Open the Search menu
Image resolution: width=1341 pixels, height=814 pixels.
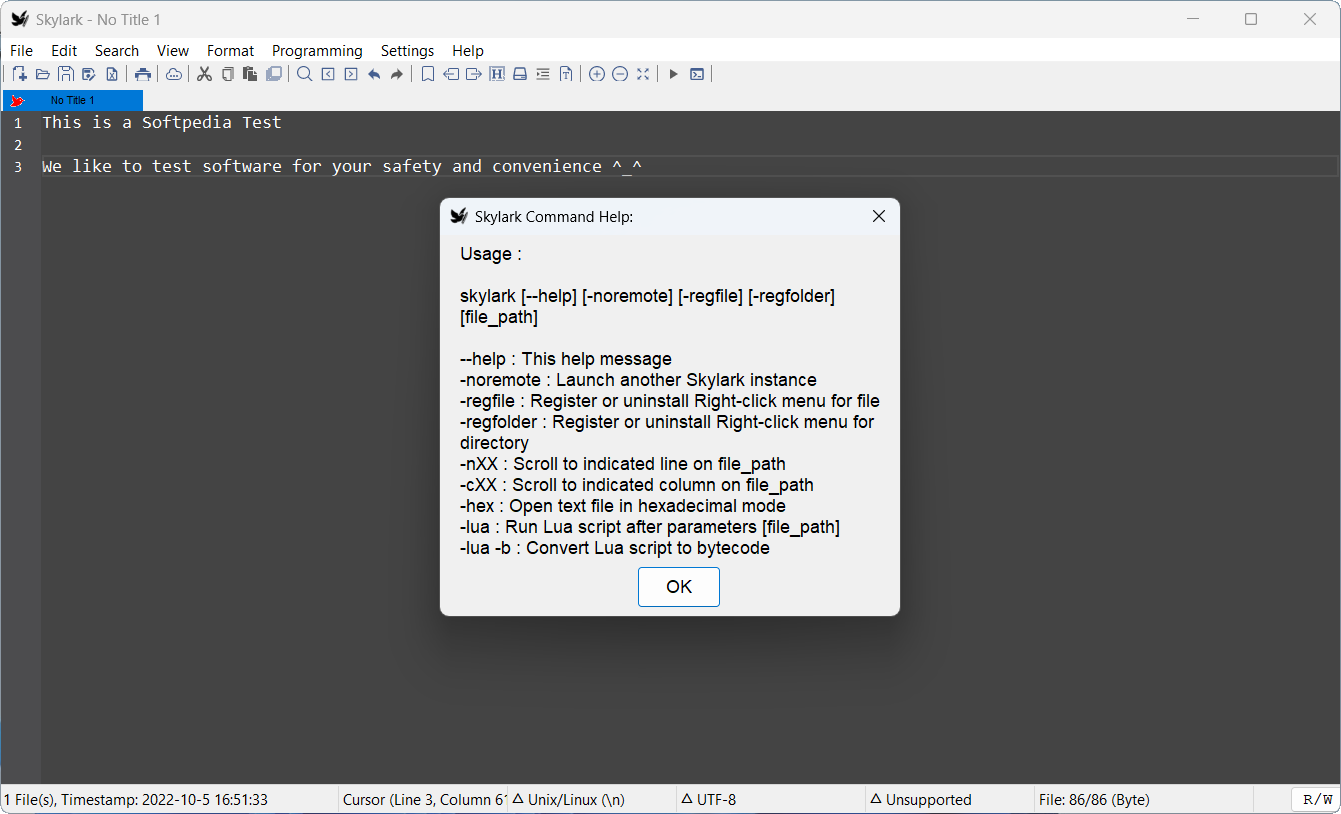(x=117, y=51)
